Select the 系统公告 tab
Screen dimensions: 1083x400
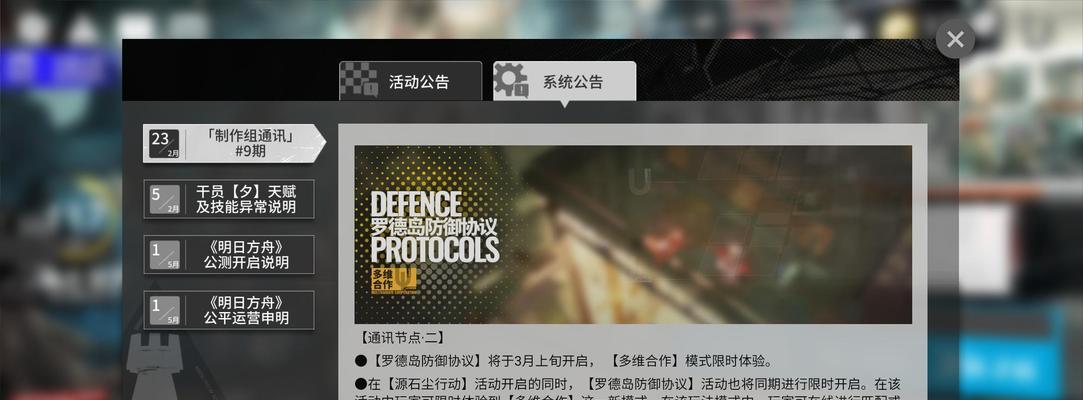pos(564,81)
